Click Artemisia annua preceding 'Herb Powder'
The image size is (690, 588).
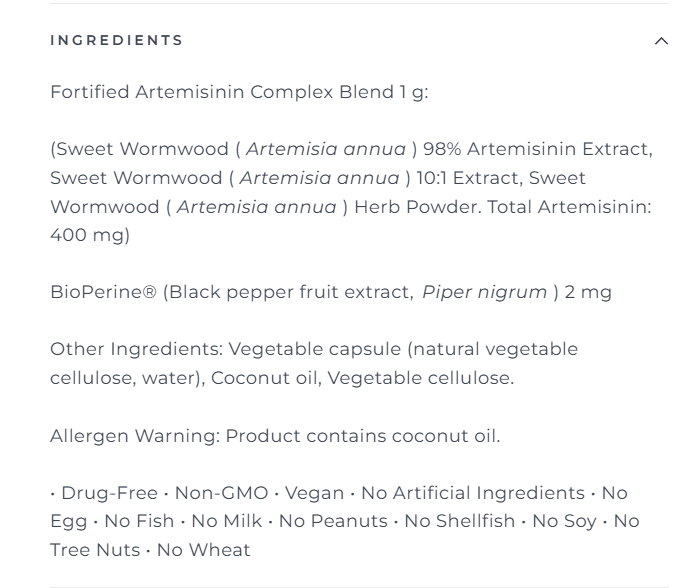pos(256,207)
